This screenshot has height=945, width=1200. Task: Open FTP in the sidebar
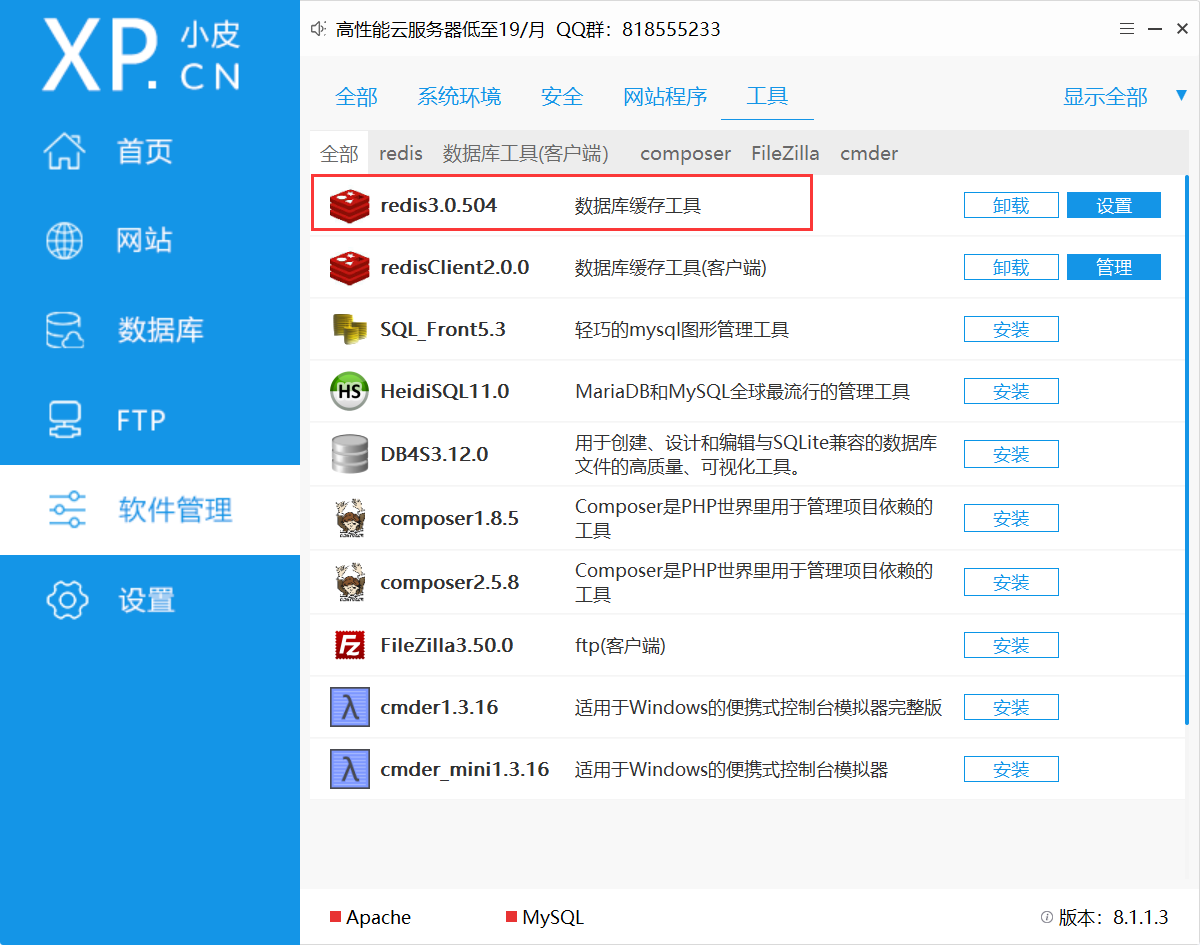tap(150, 420)
